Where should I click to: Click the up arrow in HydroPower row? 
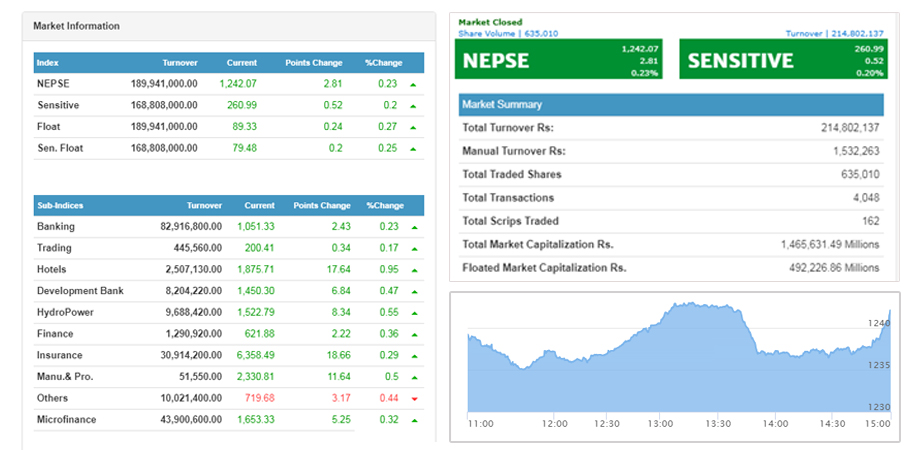(x=415, y=313)
